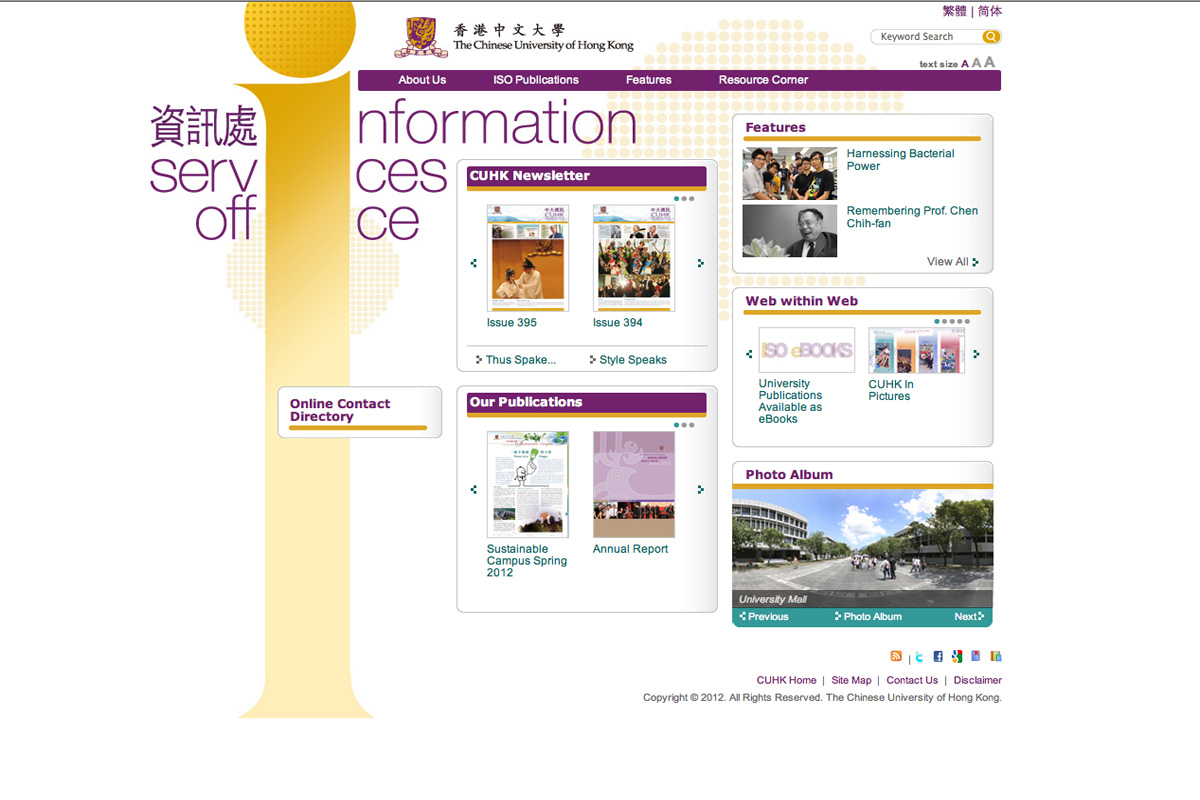The height and width of the screenshot is (800, 1200).
Task: Open the ISO Publications menu
Action: [x=536, y=80]
